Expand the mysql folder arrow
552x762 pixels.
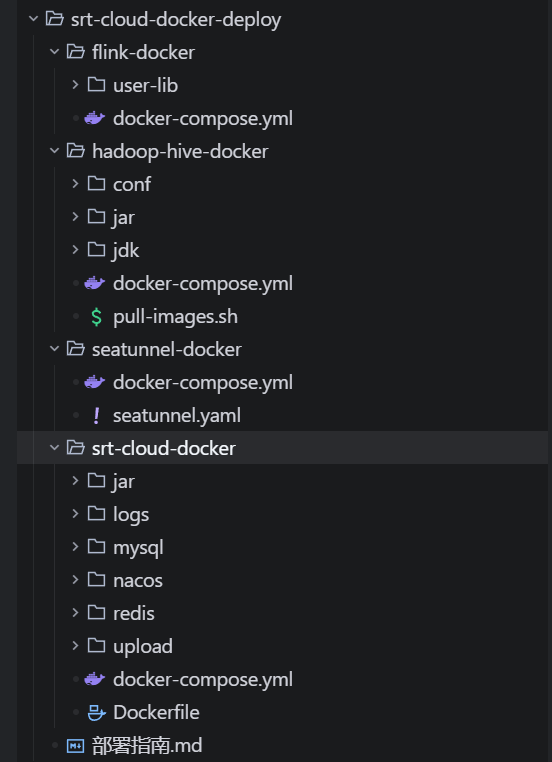click(x=75, y=547)
